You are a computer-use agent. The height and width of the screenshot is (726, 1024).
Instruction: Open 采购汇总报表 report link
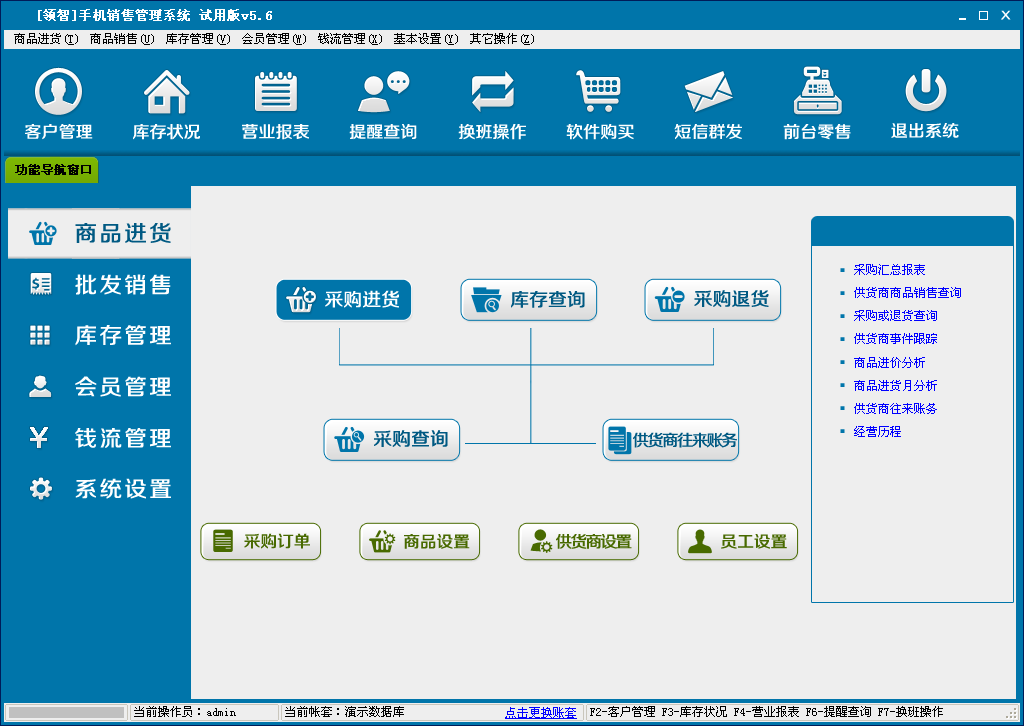point(889,270)
